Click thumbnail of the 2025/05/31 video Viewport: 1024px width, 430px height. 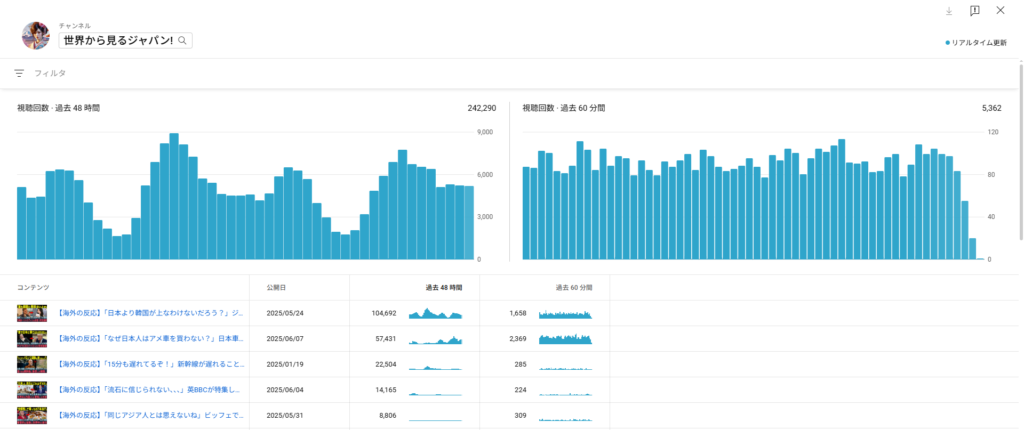pyautogui.click(x=32, y=415)
